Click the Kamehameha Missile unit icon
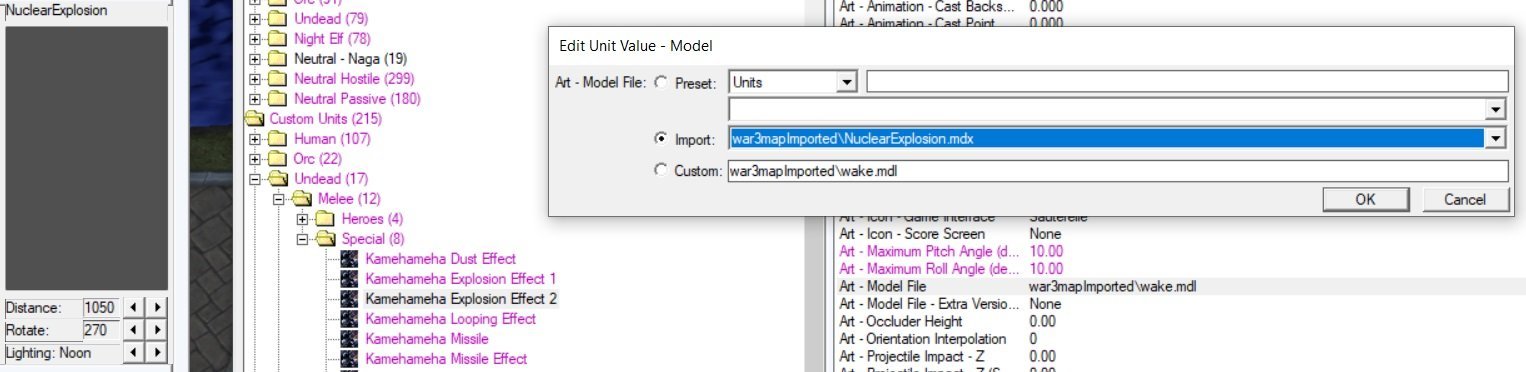Viewport: 1526px width, 372px height. pos(350,339)
